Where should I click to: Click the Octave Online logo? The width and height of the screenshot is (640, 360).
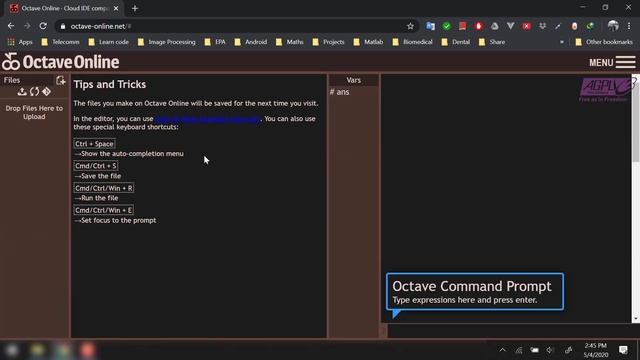point(60,62)
